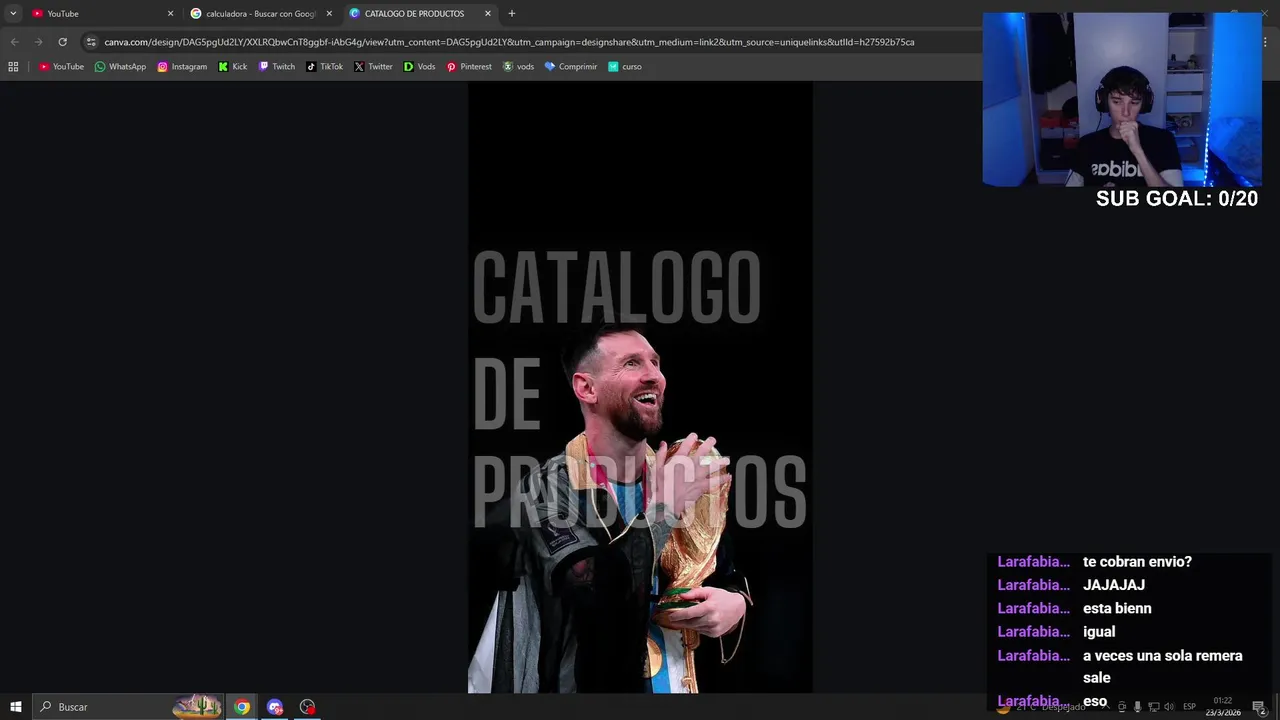The height and width of the screenshot is (720, 1280).
Task: Click the microphone tray icon
Action: tap(1137, 707)
